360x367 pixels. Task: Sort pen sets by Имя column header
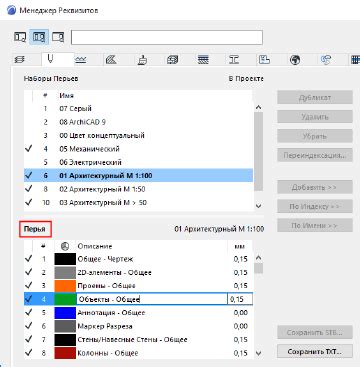pyautogui.click(x=66, y=95)
